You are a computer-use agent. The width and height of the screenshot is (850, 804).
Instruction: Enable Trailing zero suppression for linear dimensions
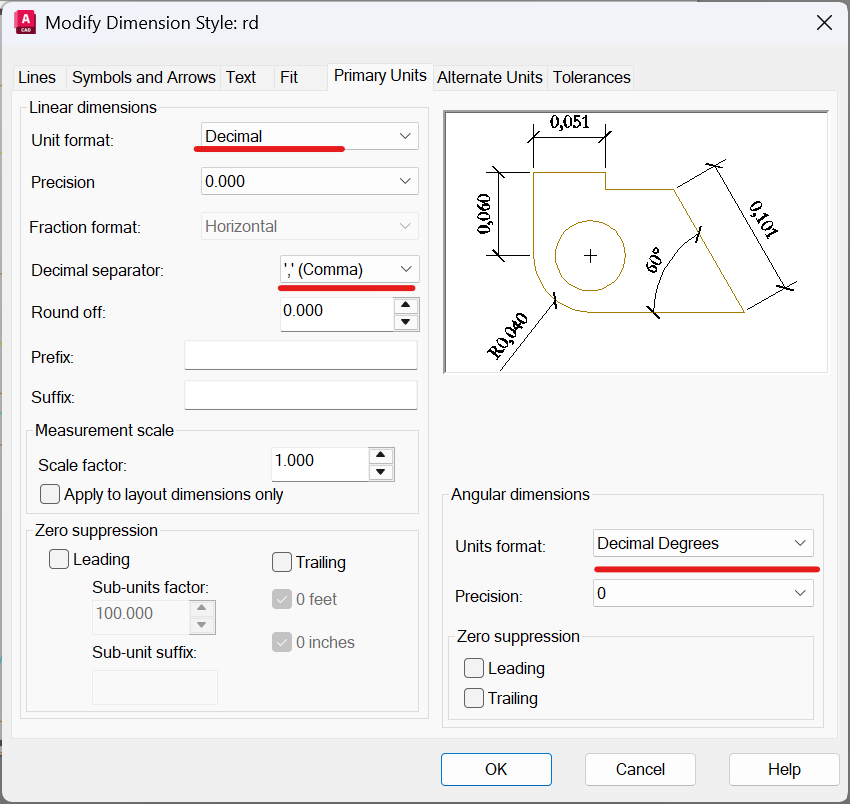[x=282, y=563]
